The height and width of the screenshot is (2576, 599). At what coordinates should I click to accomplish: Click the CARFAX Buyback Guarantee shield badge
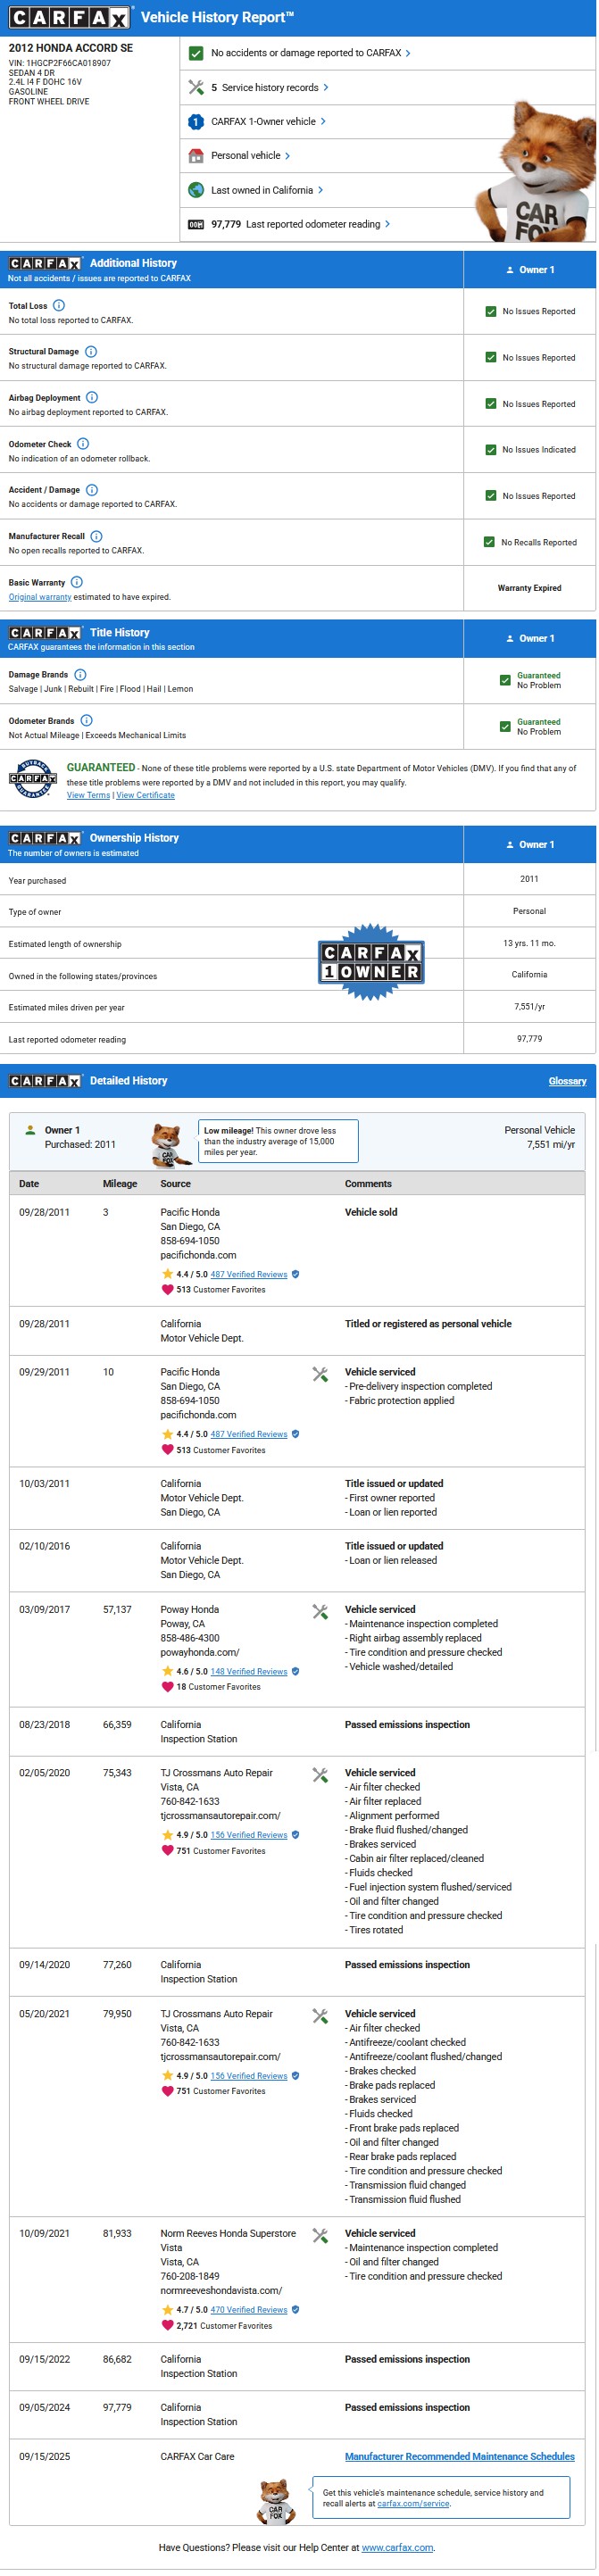pyautogui.click(x=32, y=779)
